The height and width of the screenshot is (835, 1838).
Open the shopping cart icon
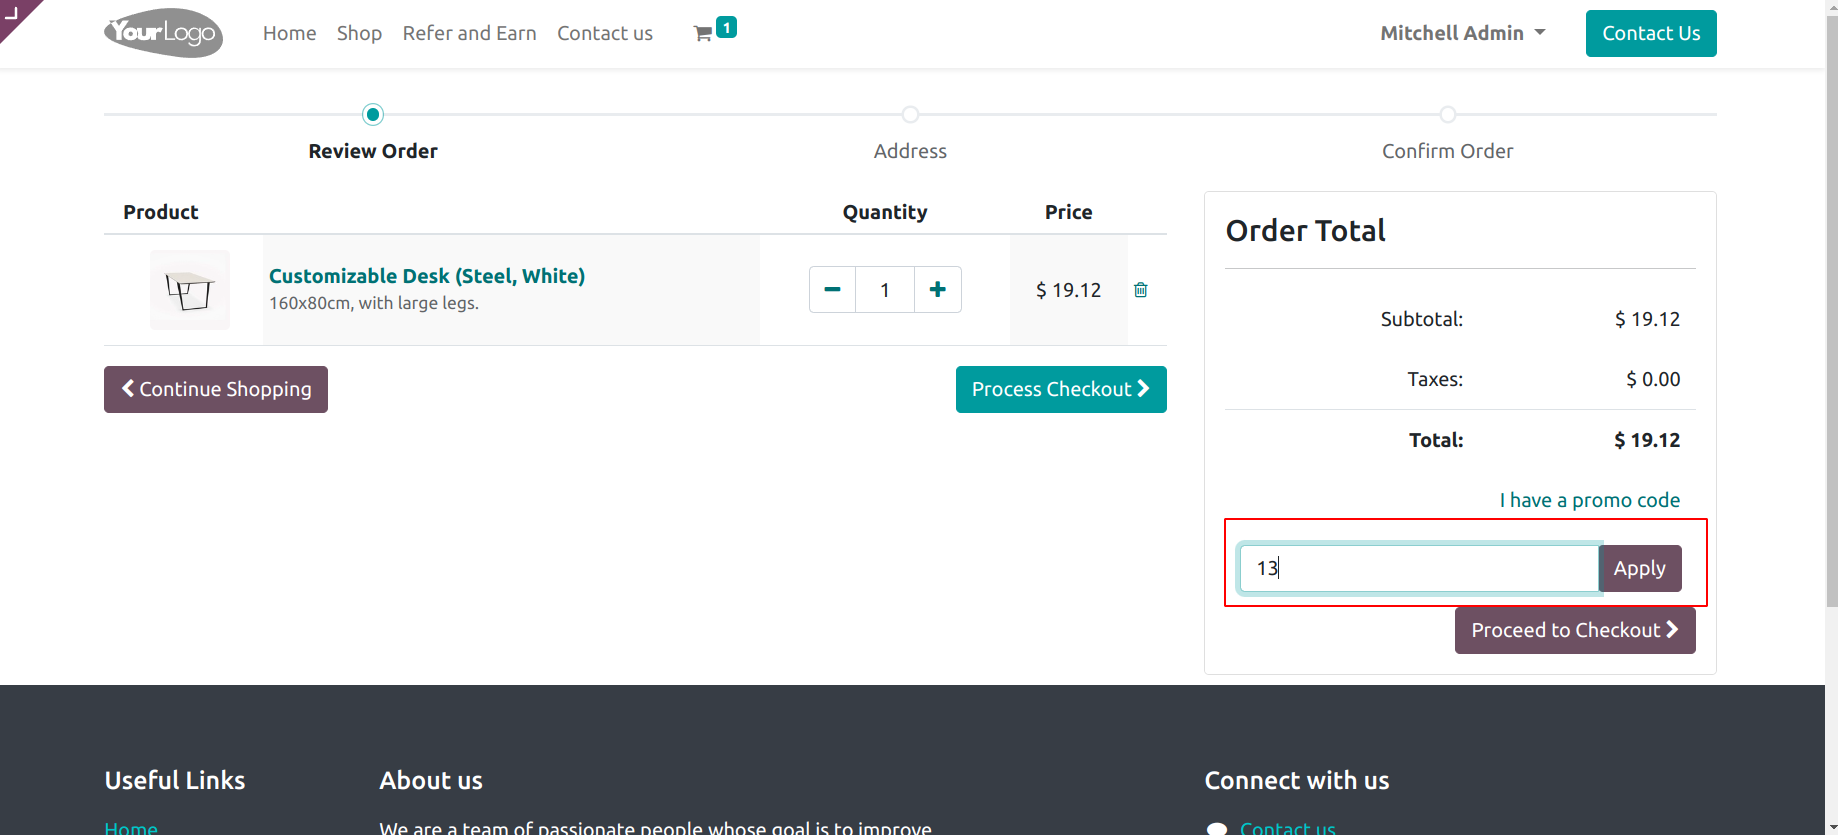[x=704, y=33]
